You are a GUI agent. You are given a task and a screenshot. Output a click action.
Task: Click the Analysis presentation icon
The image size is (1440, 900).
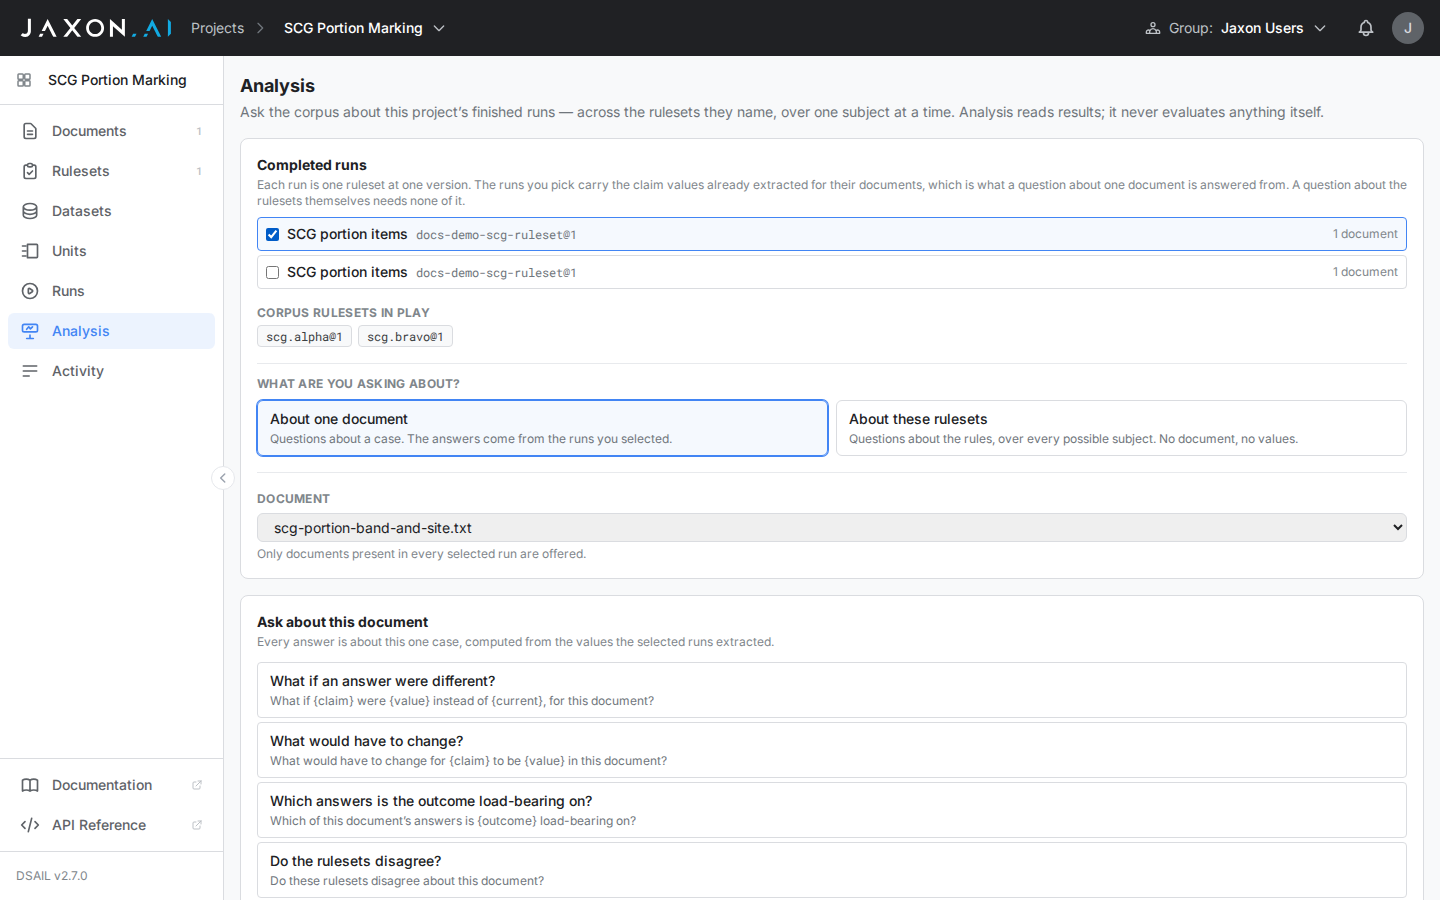[x=30, y=331]
